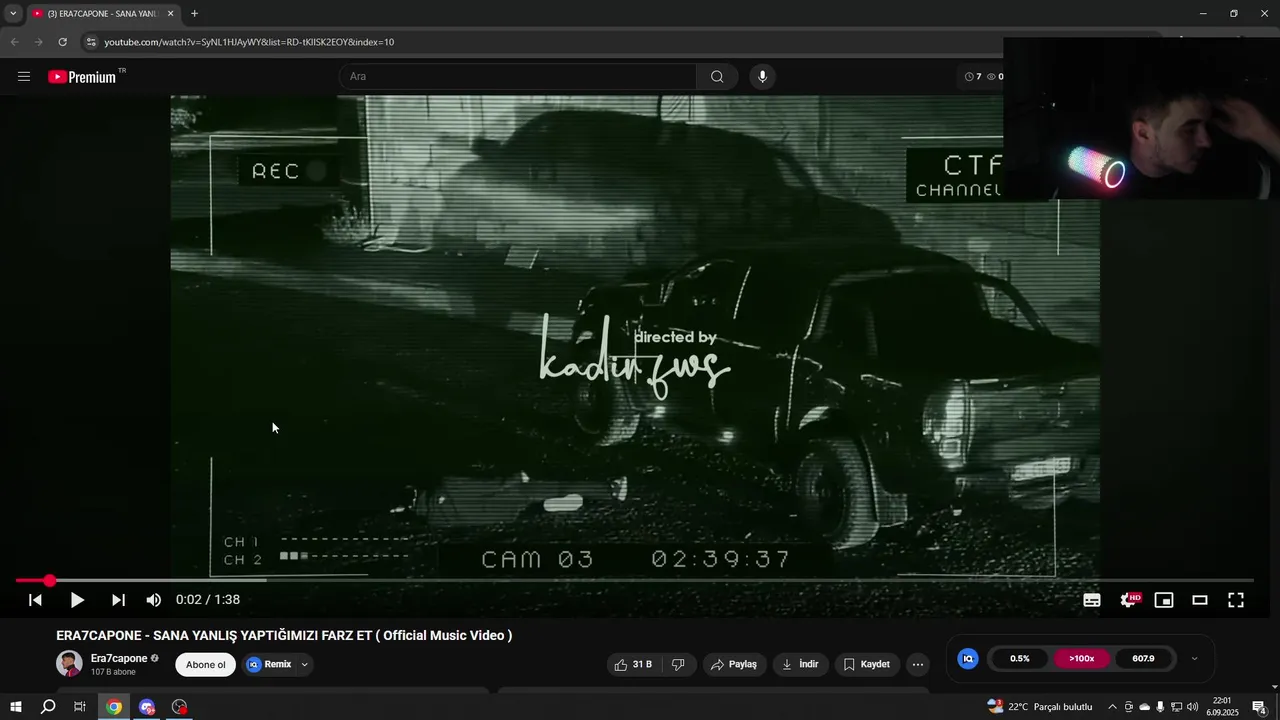
Task: Close the ERA7CAPONE browser tab
Action: (170, 14)
